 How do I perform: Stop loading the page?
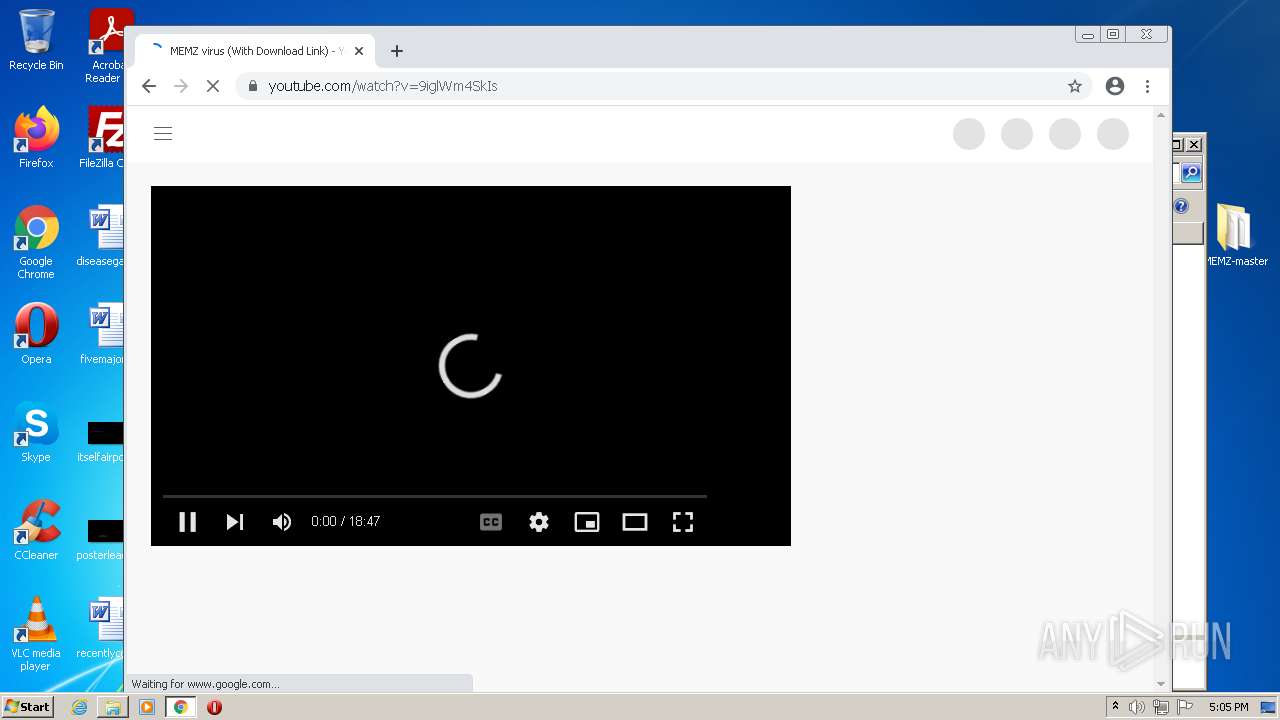[x=213, y=86]
